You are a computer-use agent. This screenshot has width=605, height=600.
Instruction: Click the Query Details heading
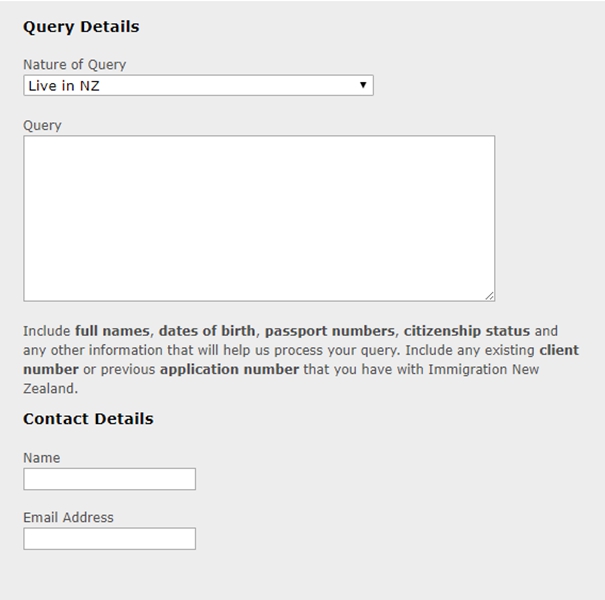coord(81,27)
